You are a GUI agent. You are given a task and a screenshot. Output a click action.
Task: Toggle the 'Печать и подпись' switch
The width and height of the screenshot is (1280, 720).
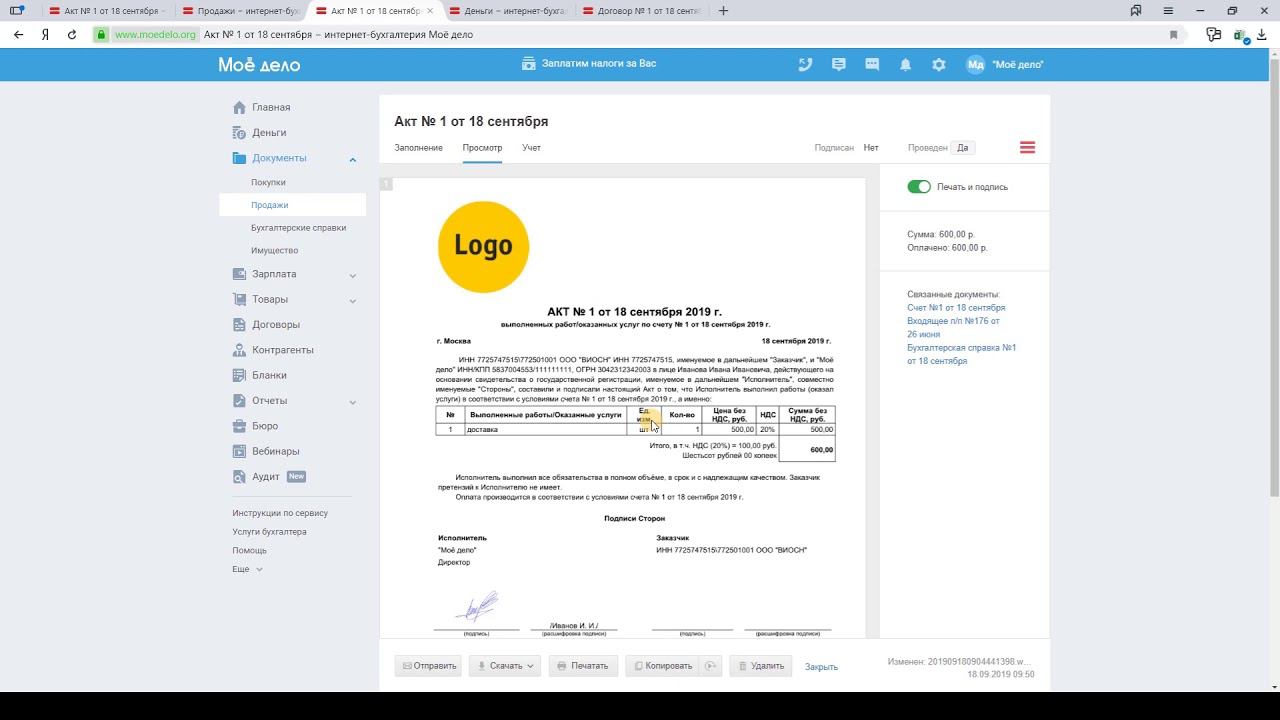tap(919, 187)
